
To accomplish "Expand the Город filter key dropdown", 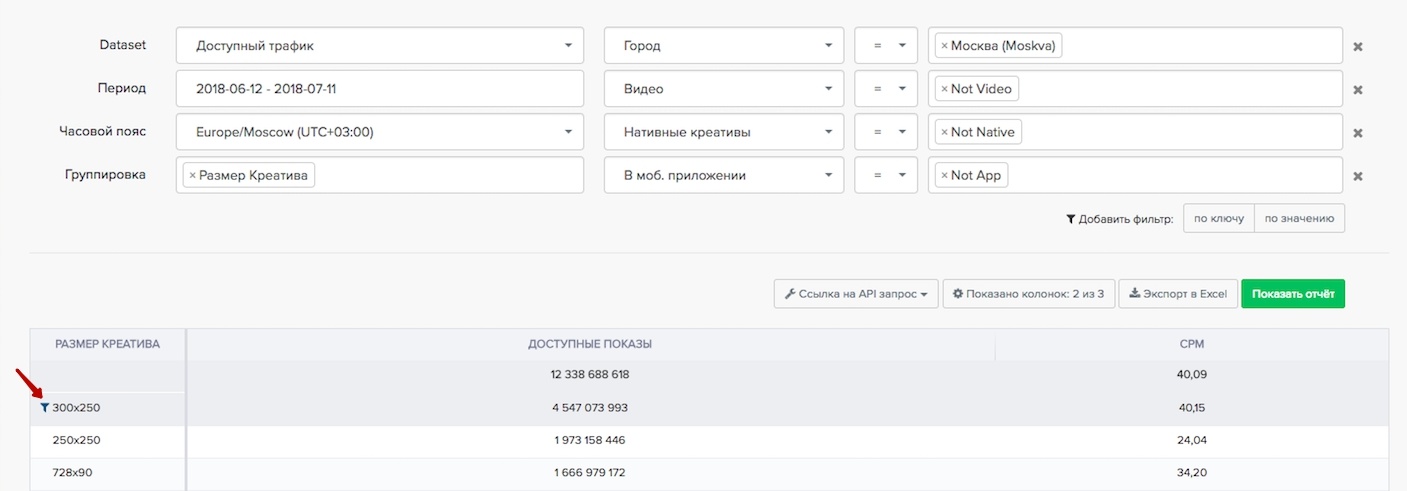I will click(724, 46).
